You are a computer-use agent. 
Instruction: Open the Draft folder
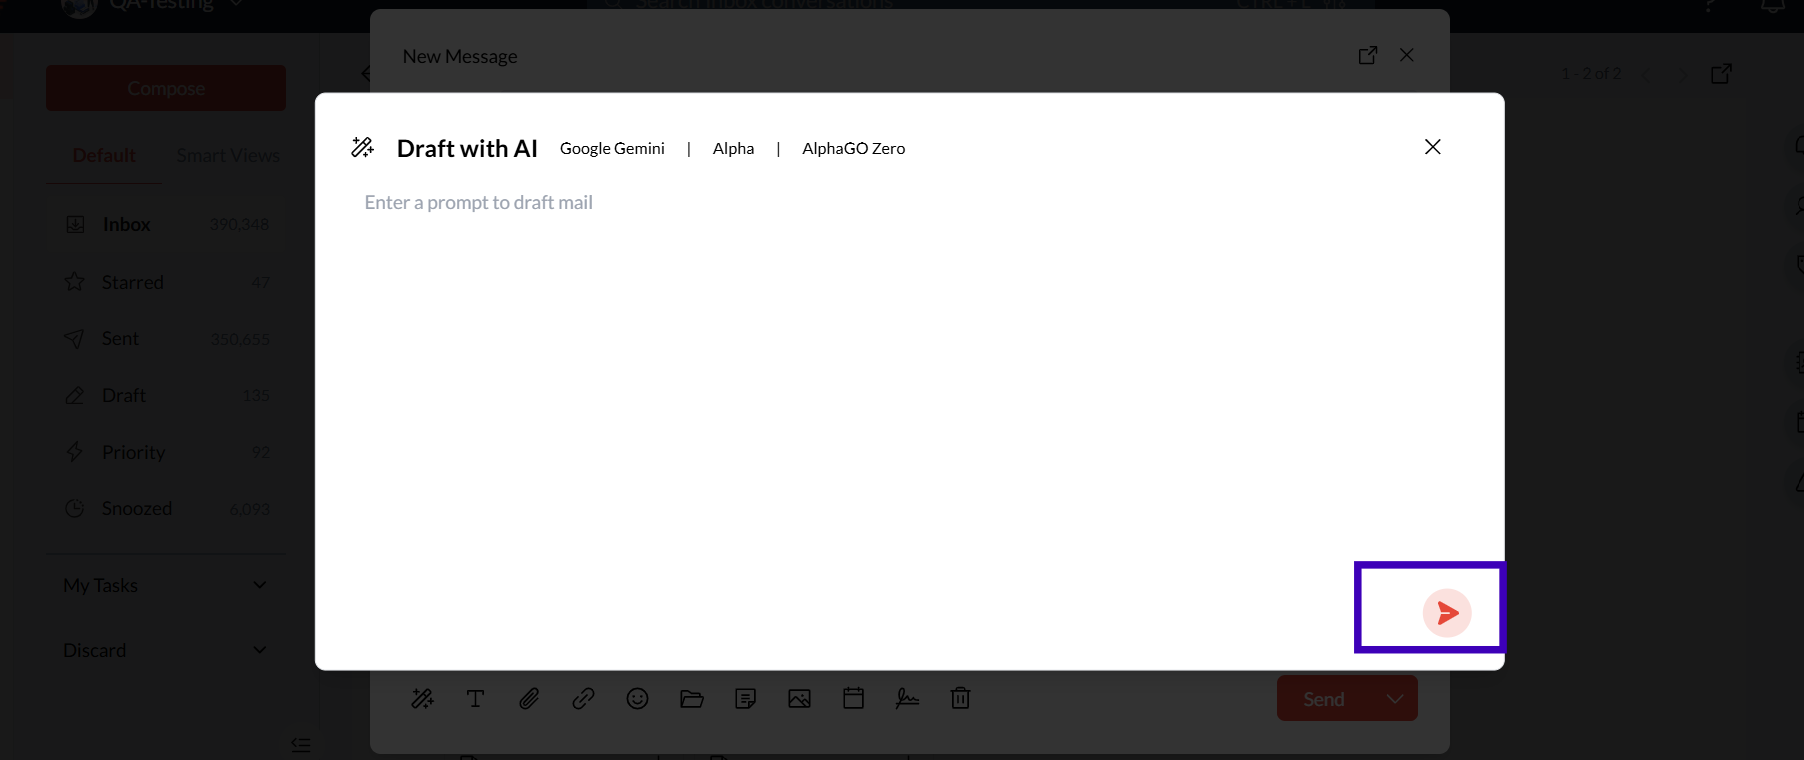point(166,395)
